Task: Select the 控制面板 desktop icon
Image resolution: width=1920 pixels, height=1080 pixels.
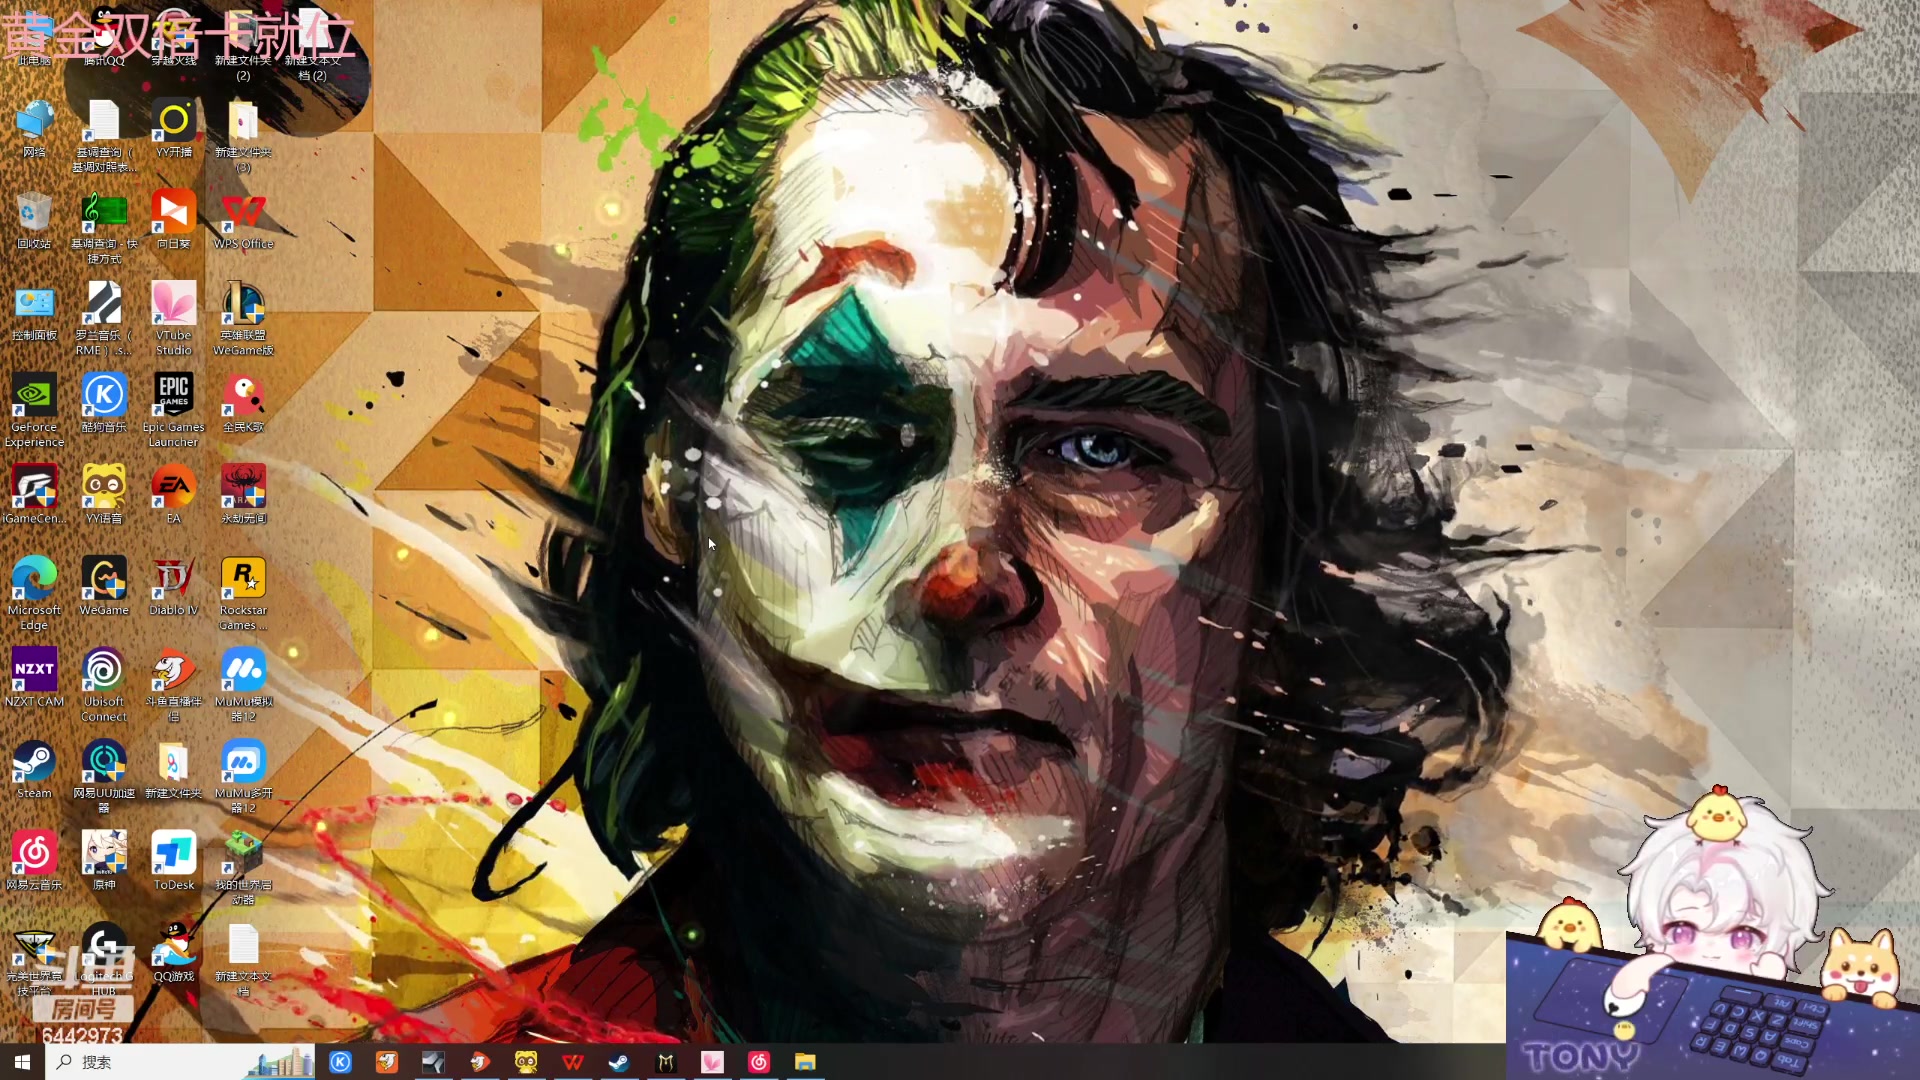Action: click(x=34, y=312)
